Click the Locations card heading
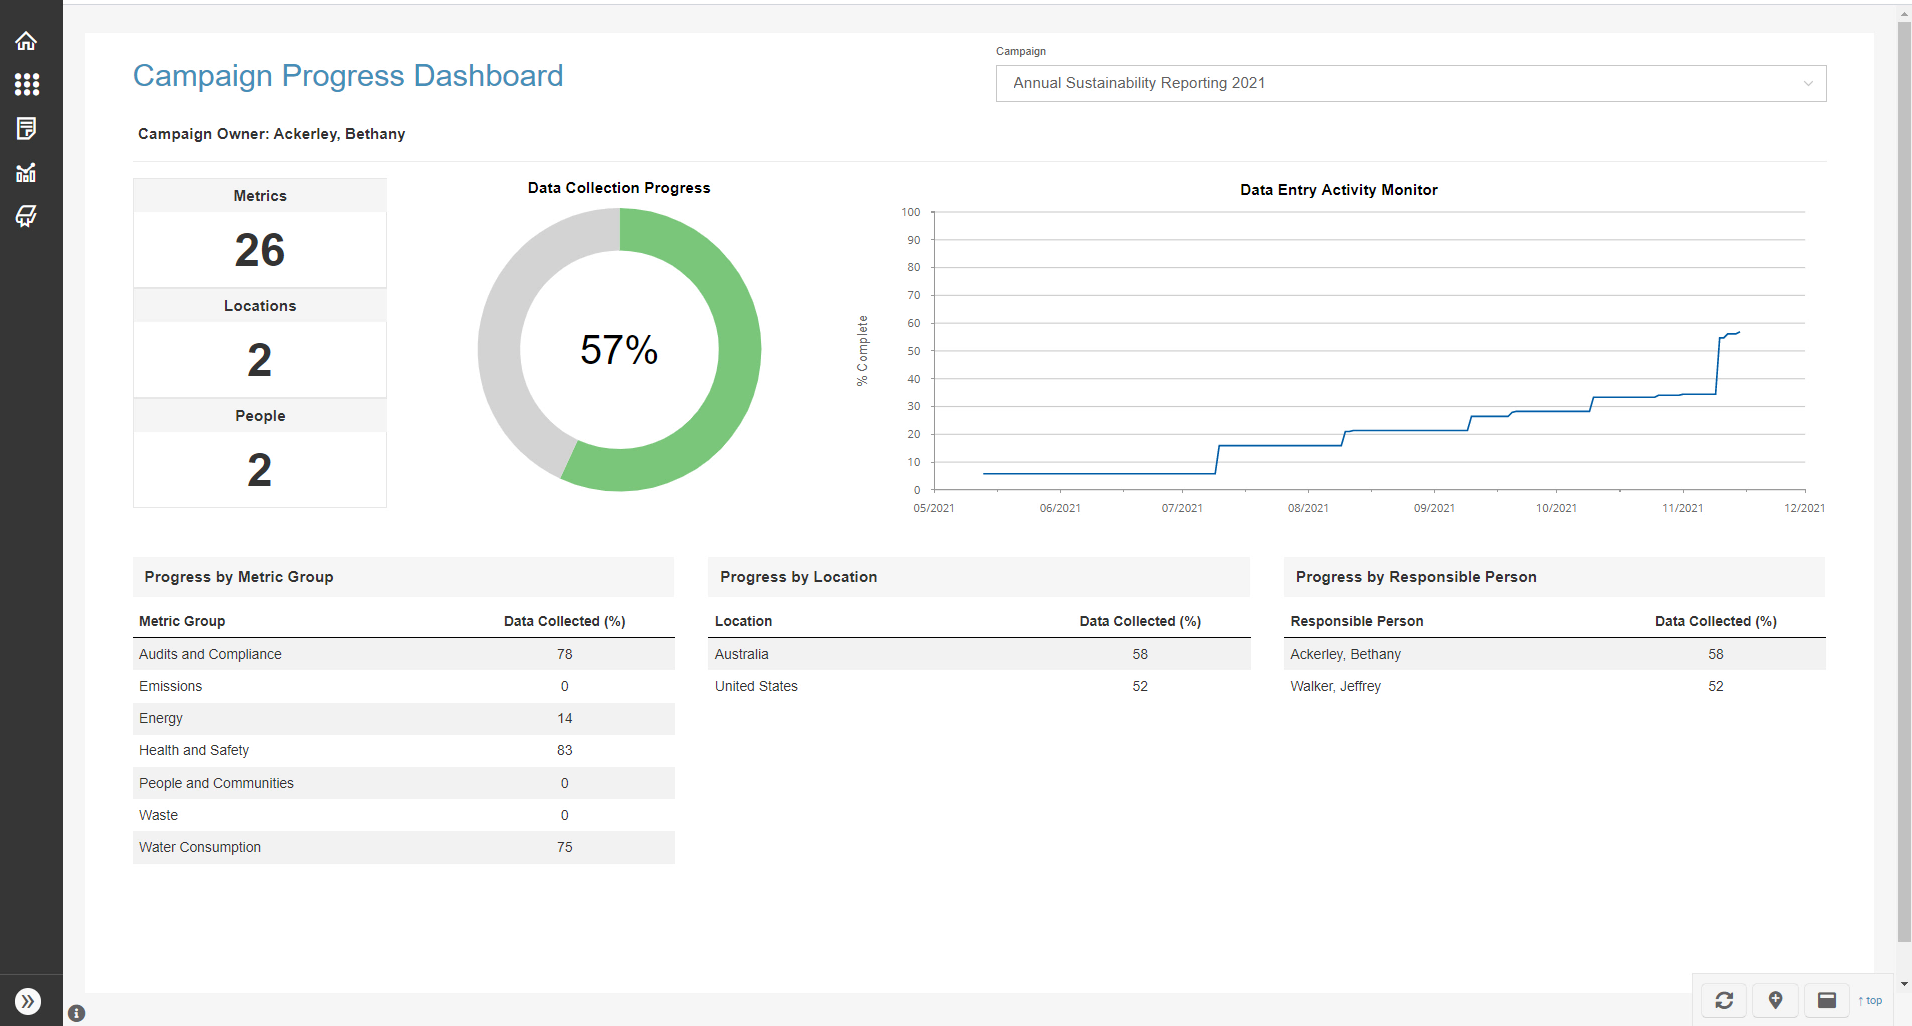 (260, 306)
